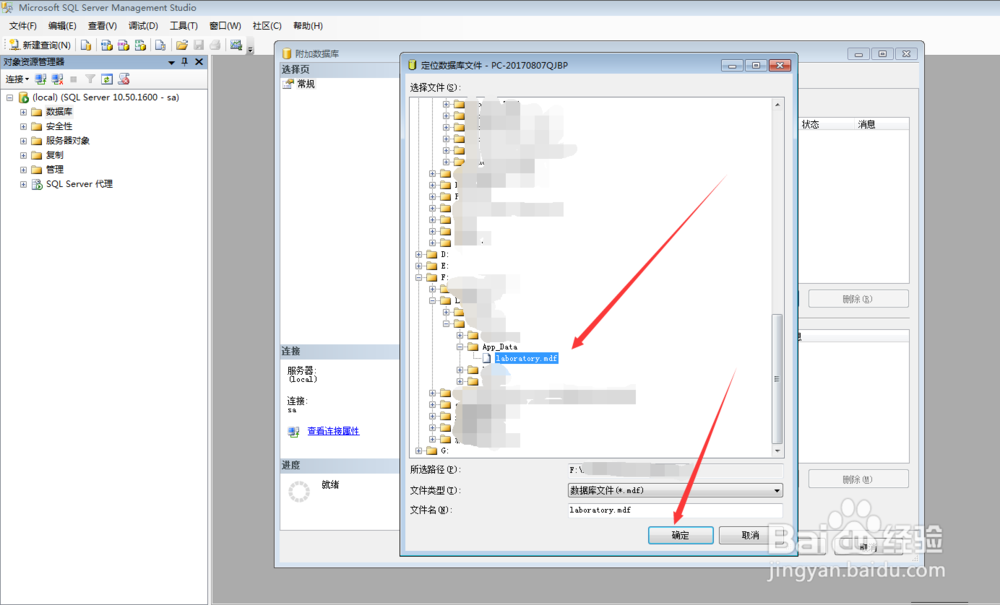1000x605 pixels.
Task: Select the laboratory.mdf file in tree
Action: click(x=526, y=359)
